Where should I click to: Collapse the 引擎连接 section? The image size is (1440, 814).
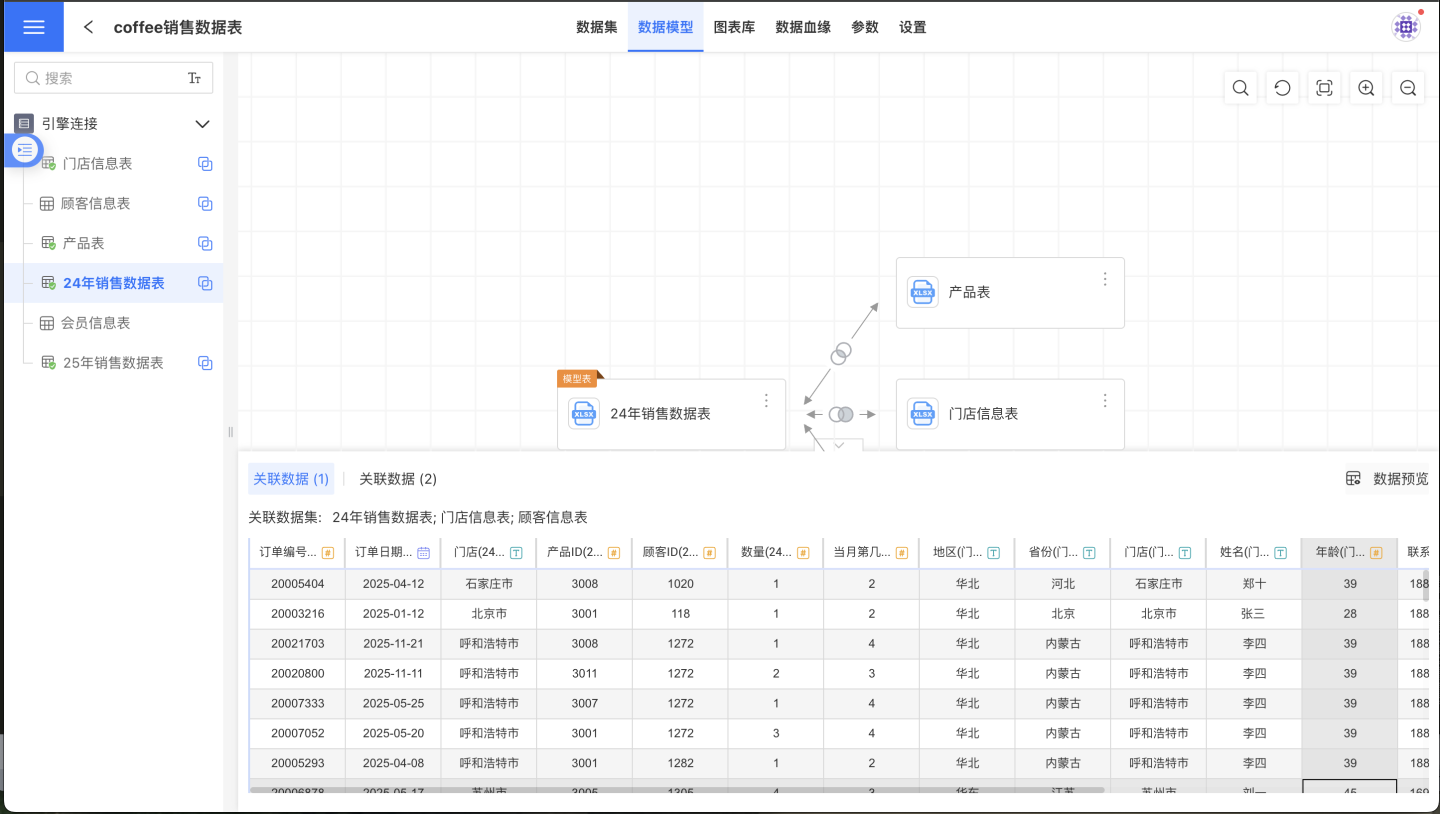(x=202, y=124)
